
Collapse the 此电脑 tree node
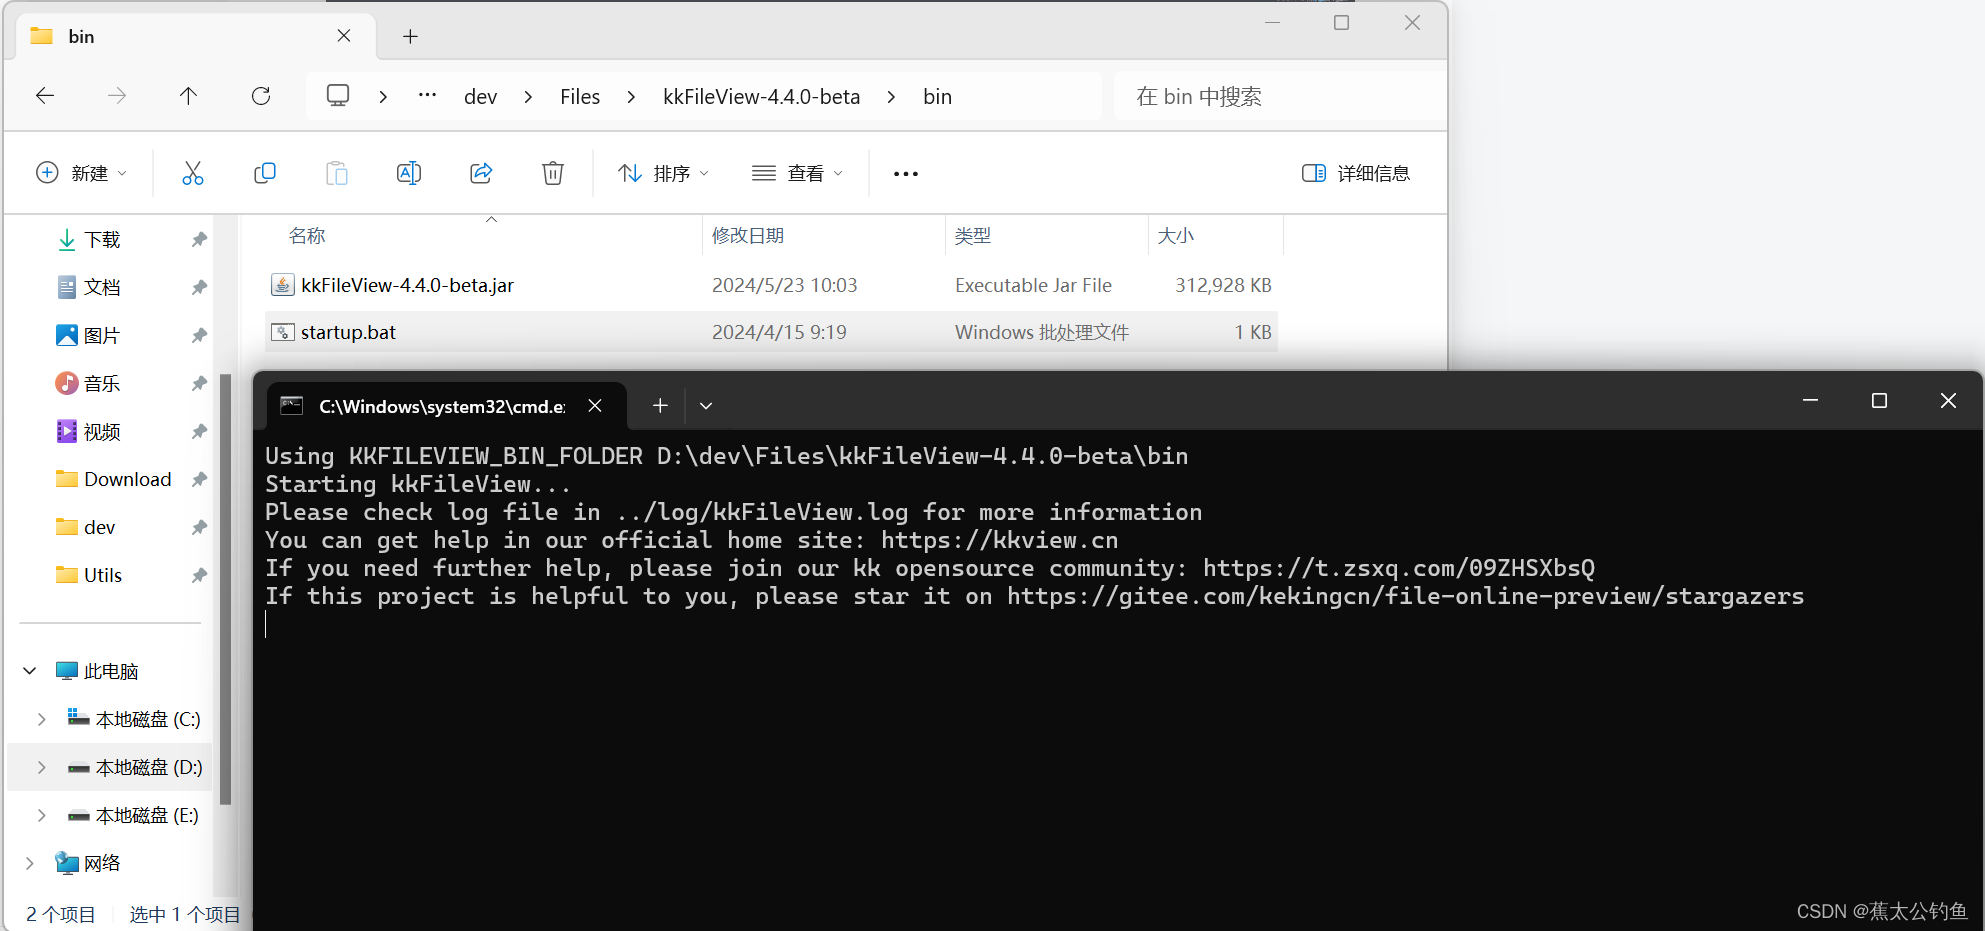pyautogui.click(x=28, y=670)
